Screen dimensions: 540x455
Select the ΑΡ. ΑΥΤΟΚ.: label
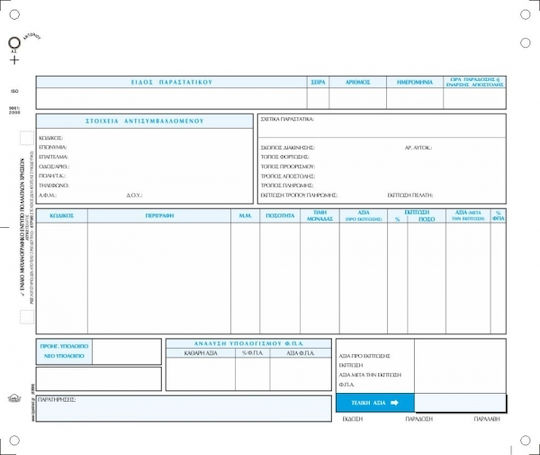pos(418,148)
